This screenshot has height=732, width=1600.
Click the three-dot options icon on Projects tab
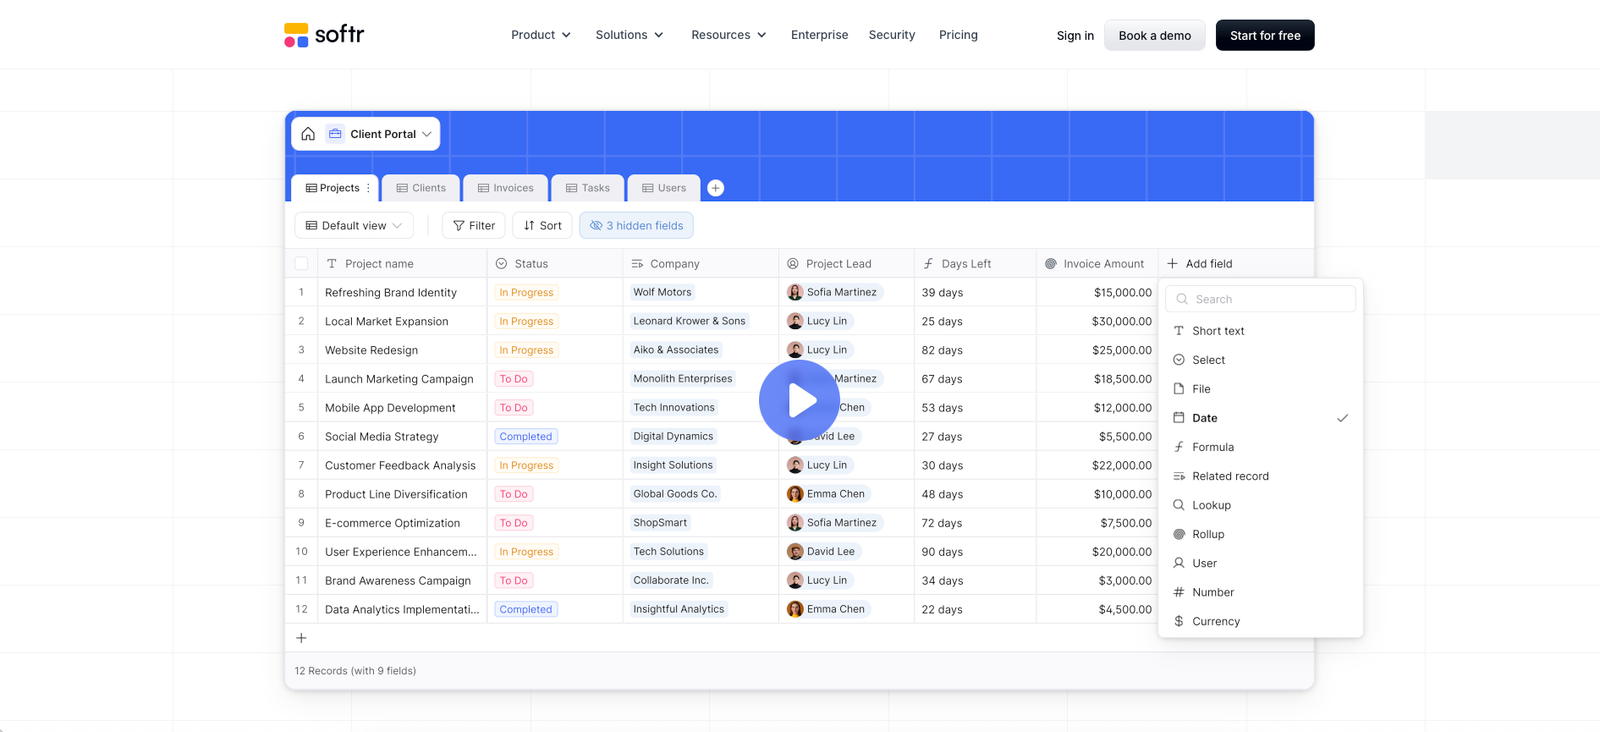pos(368,188)
